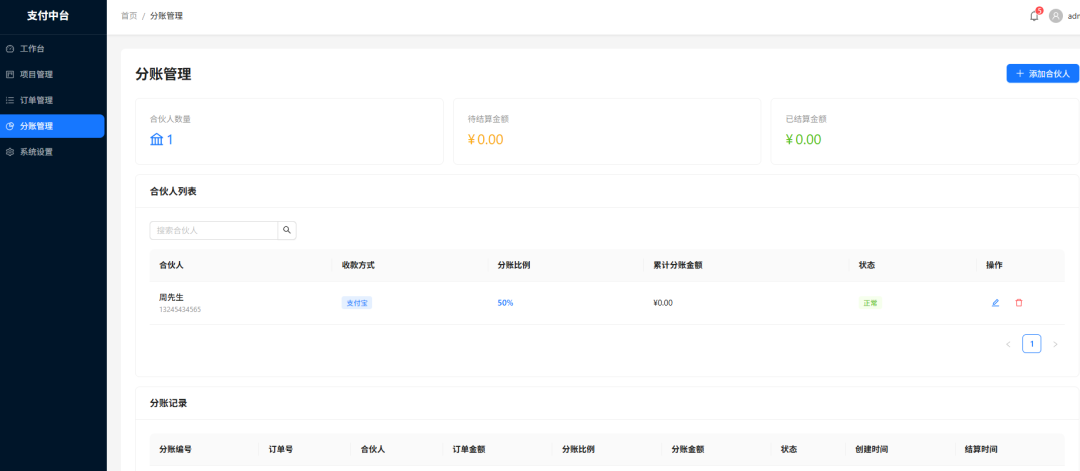Click the 订单管理 list icon
The width and height of the screenshot is (1080, 471).
point(10,100)
